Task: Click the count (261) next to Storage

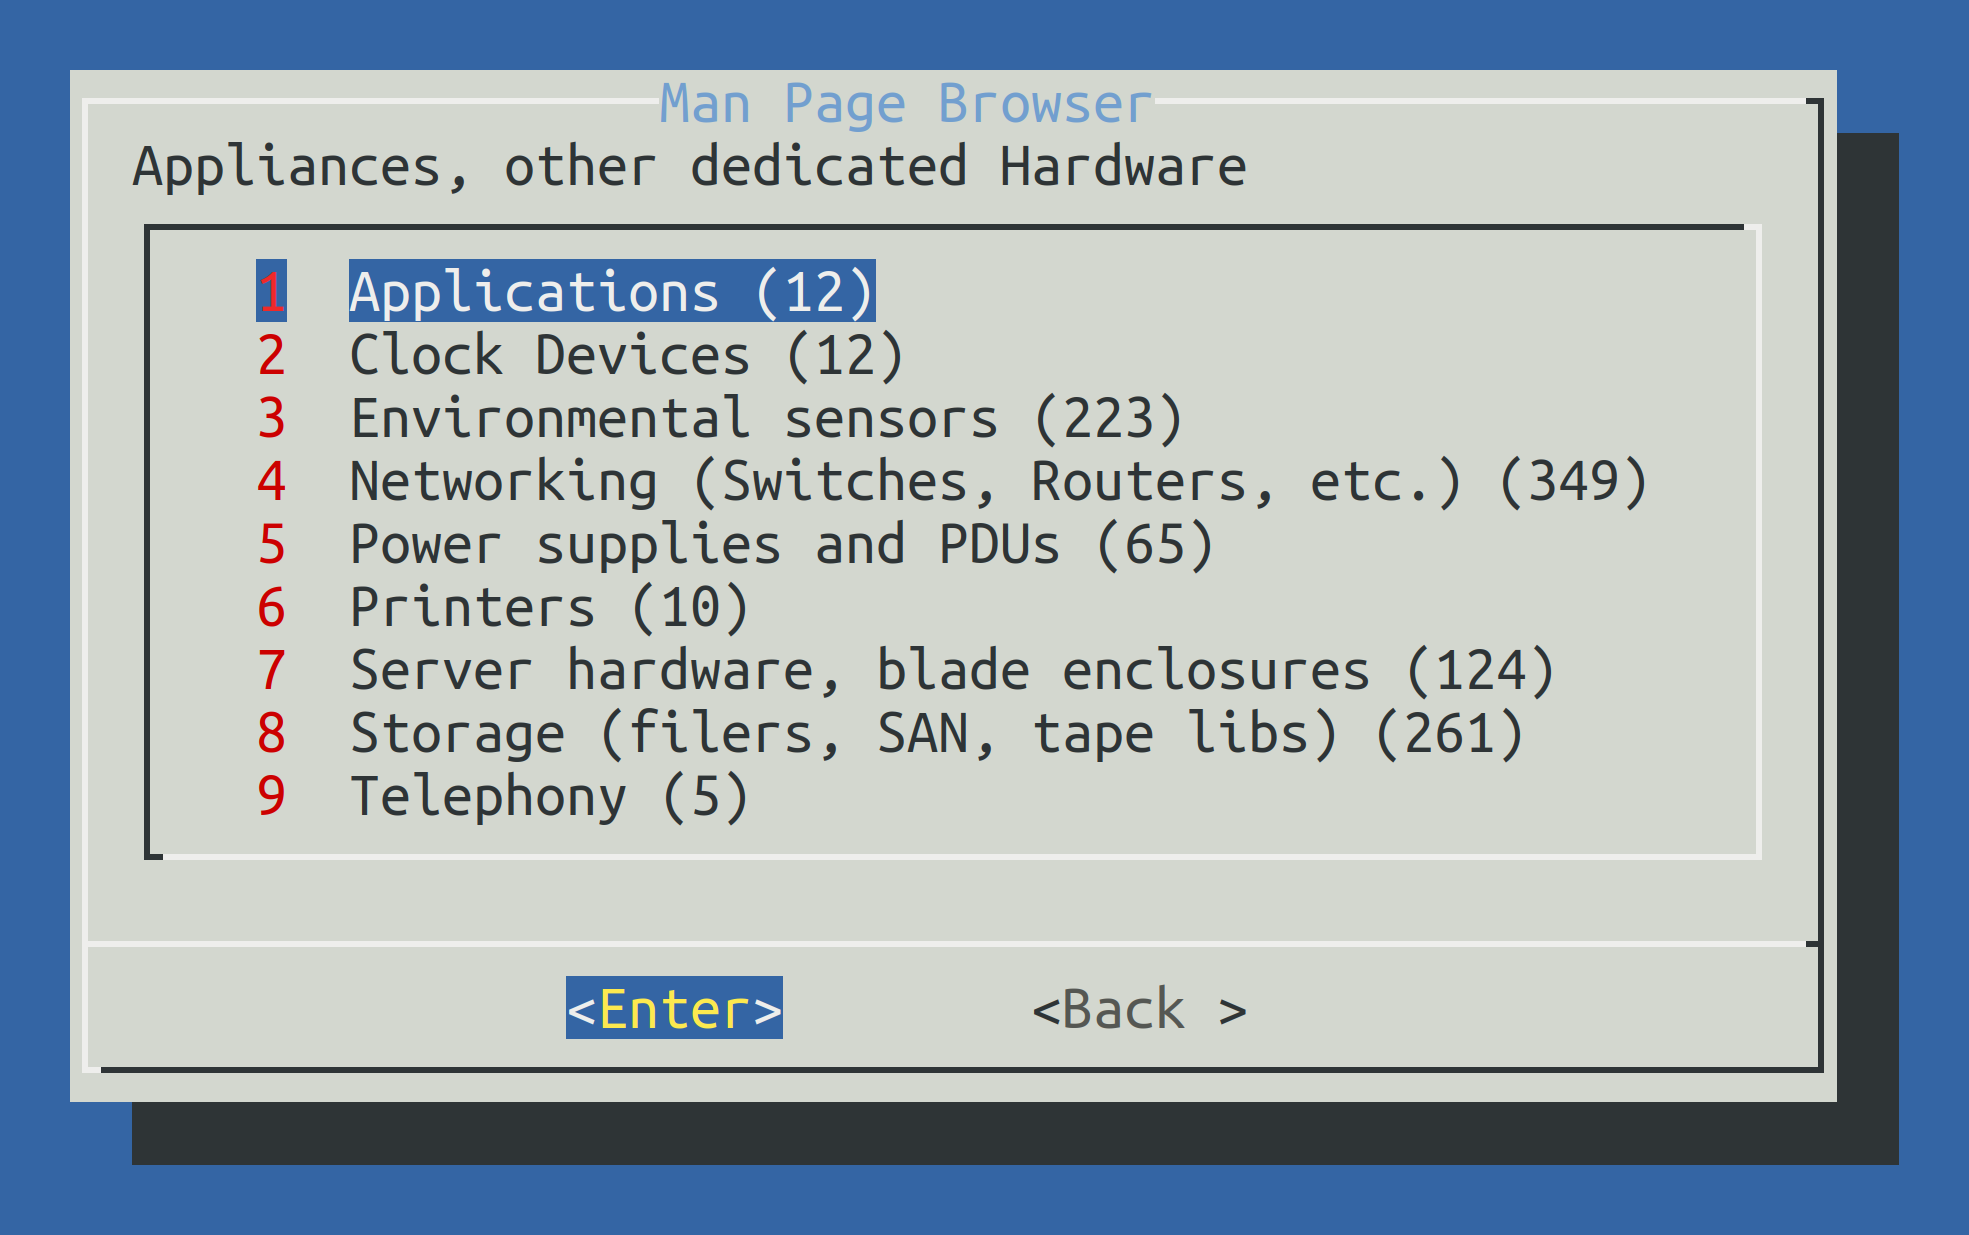Action: (1450, 732)
